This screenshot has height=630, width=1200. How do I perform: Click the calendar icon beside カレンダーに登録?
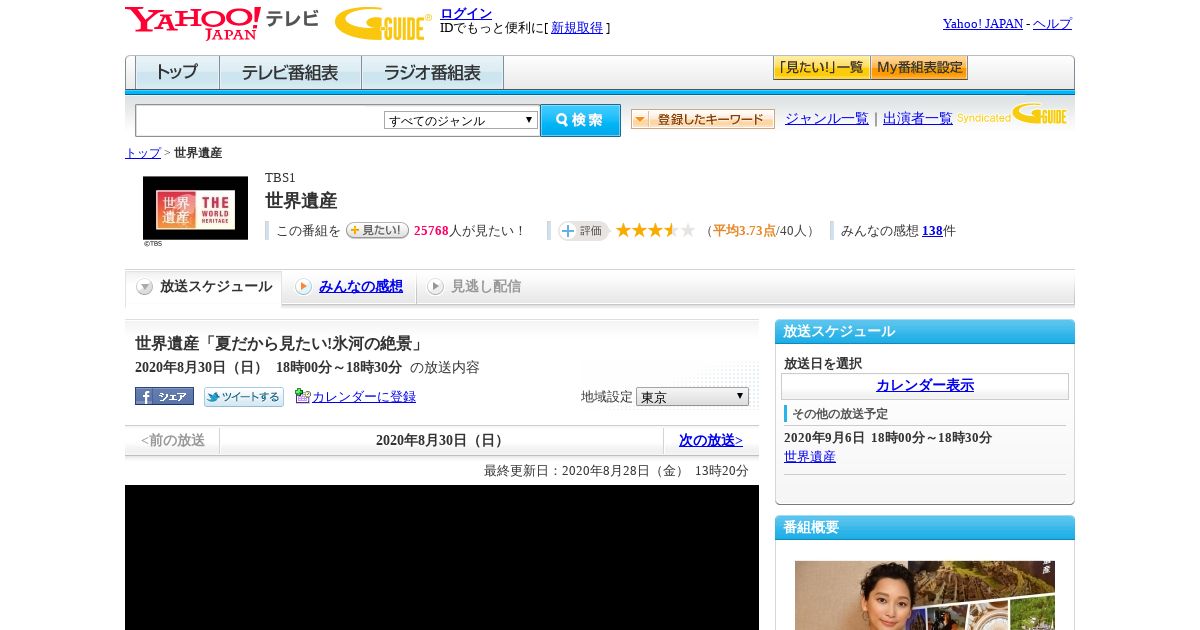pyautogui.click(x=303, y=396)
